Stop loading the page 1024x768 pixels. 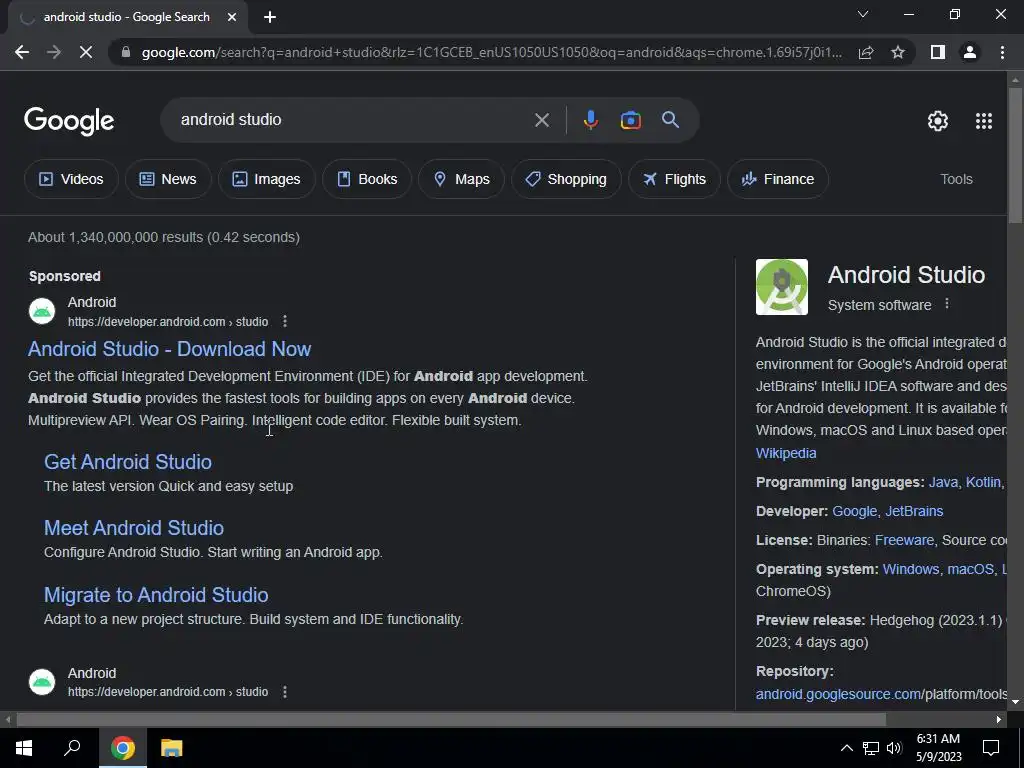[86, 52]
